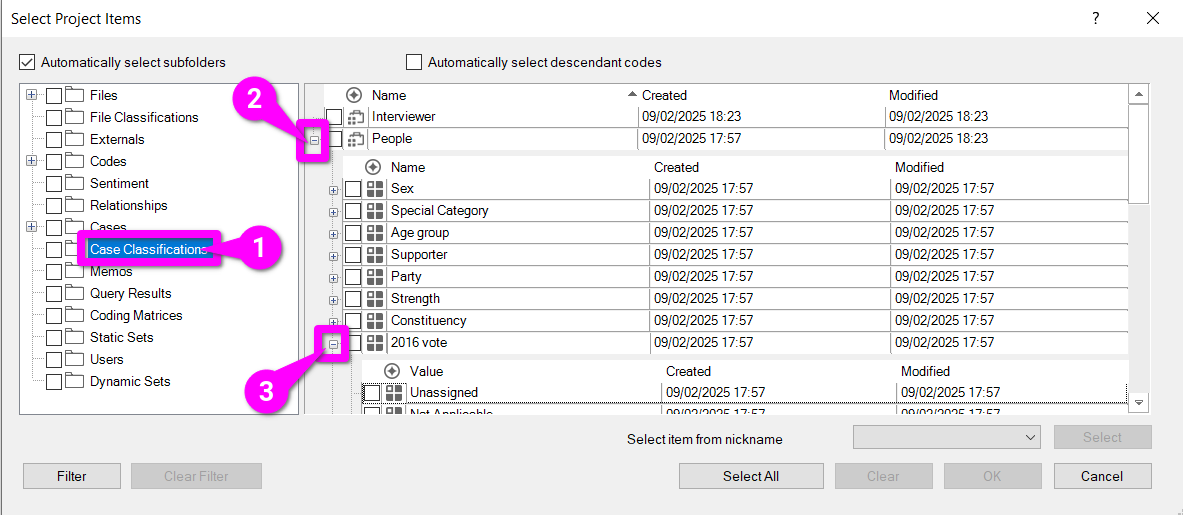Select Case Classifications in folder tree

148,249
